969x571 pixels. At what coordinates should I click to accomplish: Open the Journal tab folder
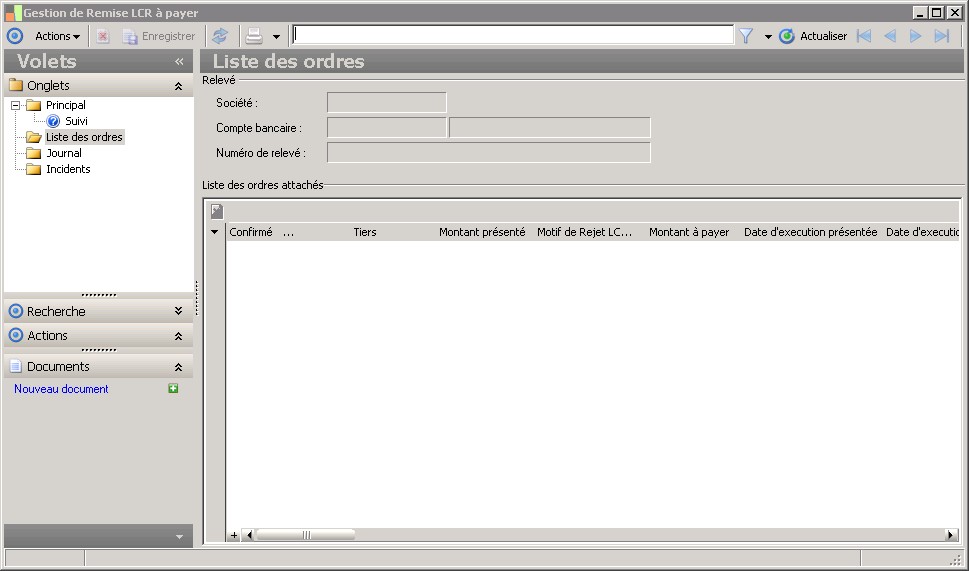point(64,153)
